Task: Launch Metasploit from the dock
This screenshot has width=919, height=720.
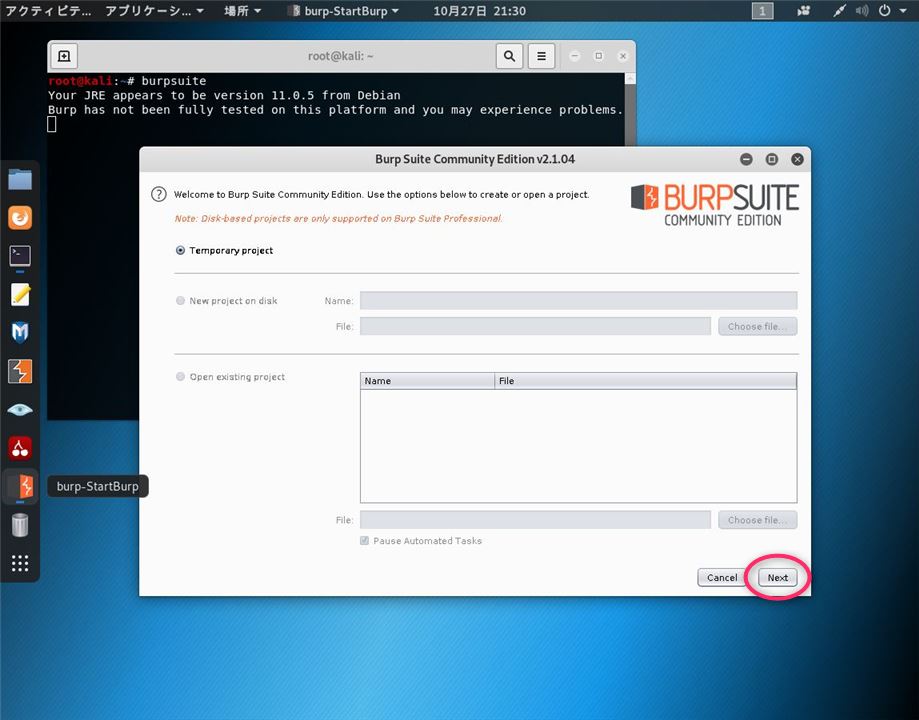Action: coord(20,333)
